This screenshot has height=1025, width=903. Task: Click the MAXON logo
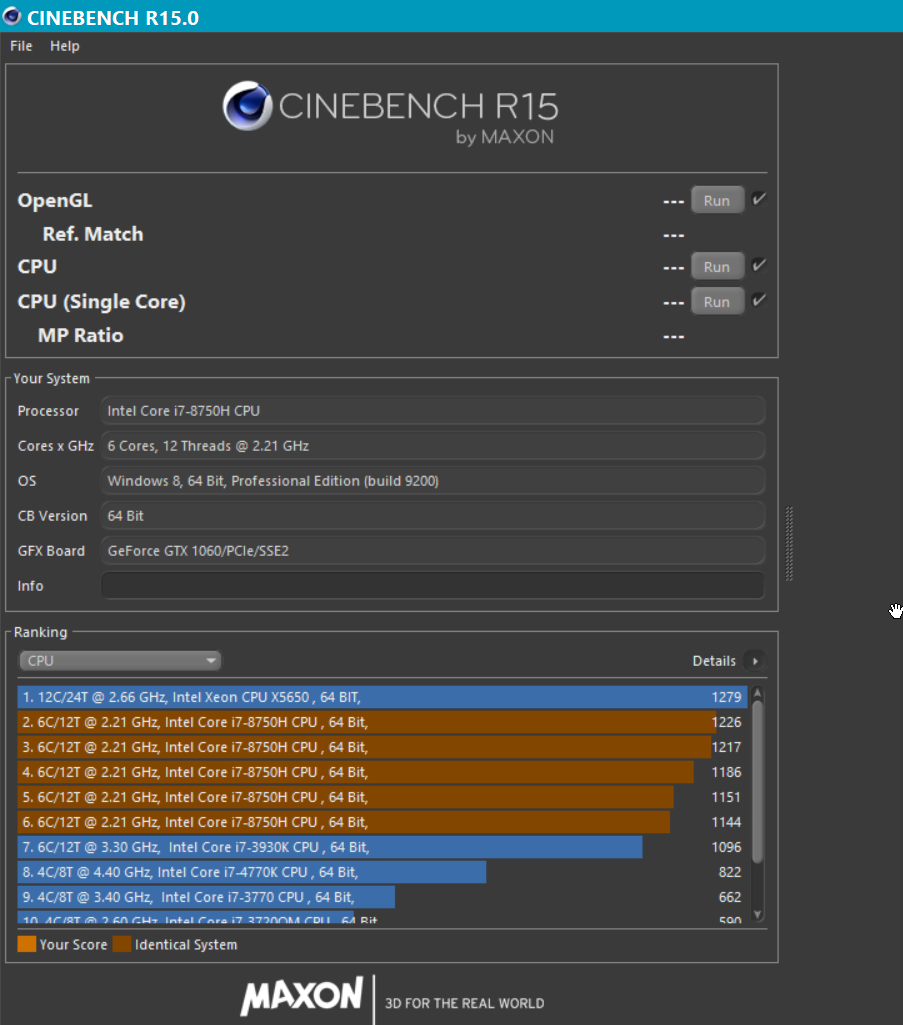coord(301,996)
